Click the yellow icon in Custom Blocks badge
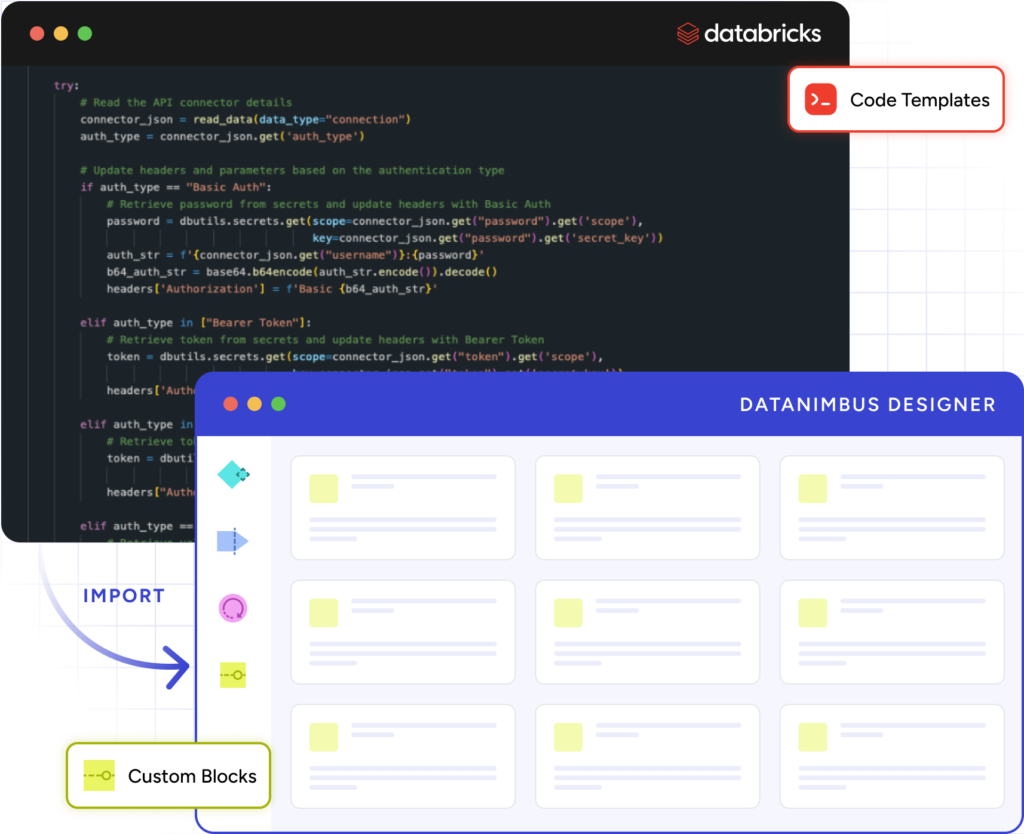Screen dimensions: 1024x834 (x=99, y=776)
